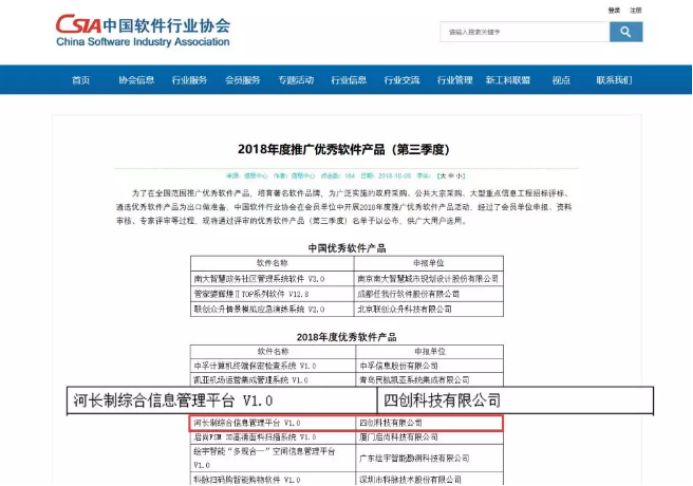The image size is (693, 486).
Task: Click the search keyword input field
Action: click(x=524, y=32)
